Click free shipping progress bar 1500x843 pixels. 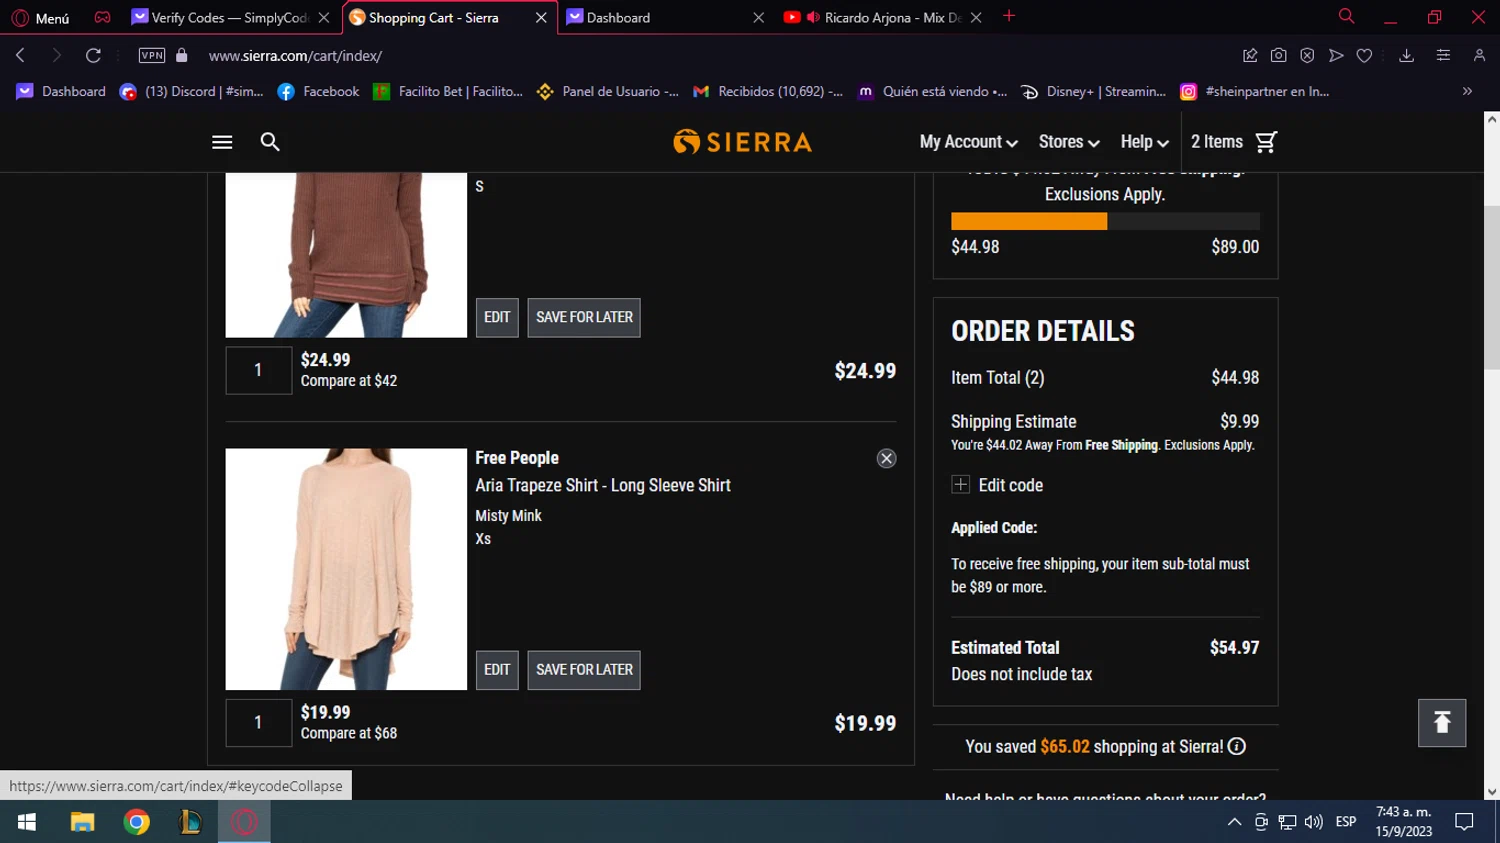[x=1105, y=221]
